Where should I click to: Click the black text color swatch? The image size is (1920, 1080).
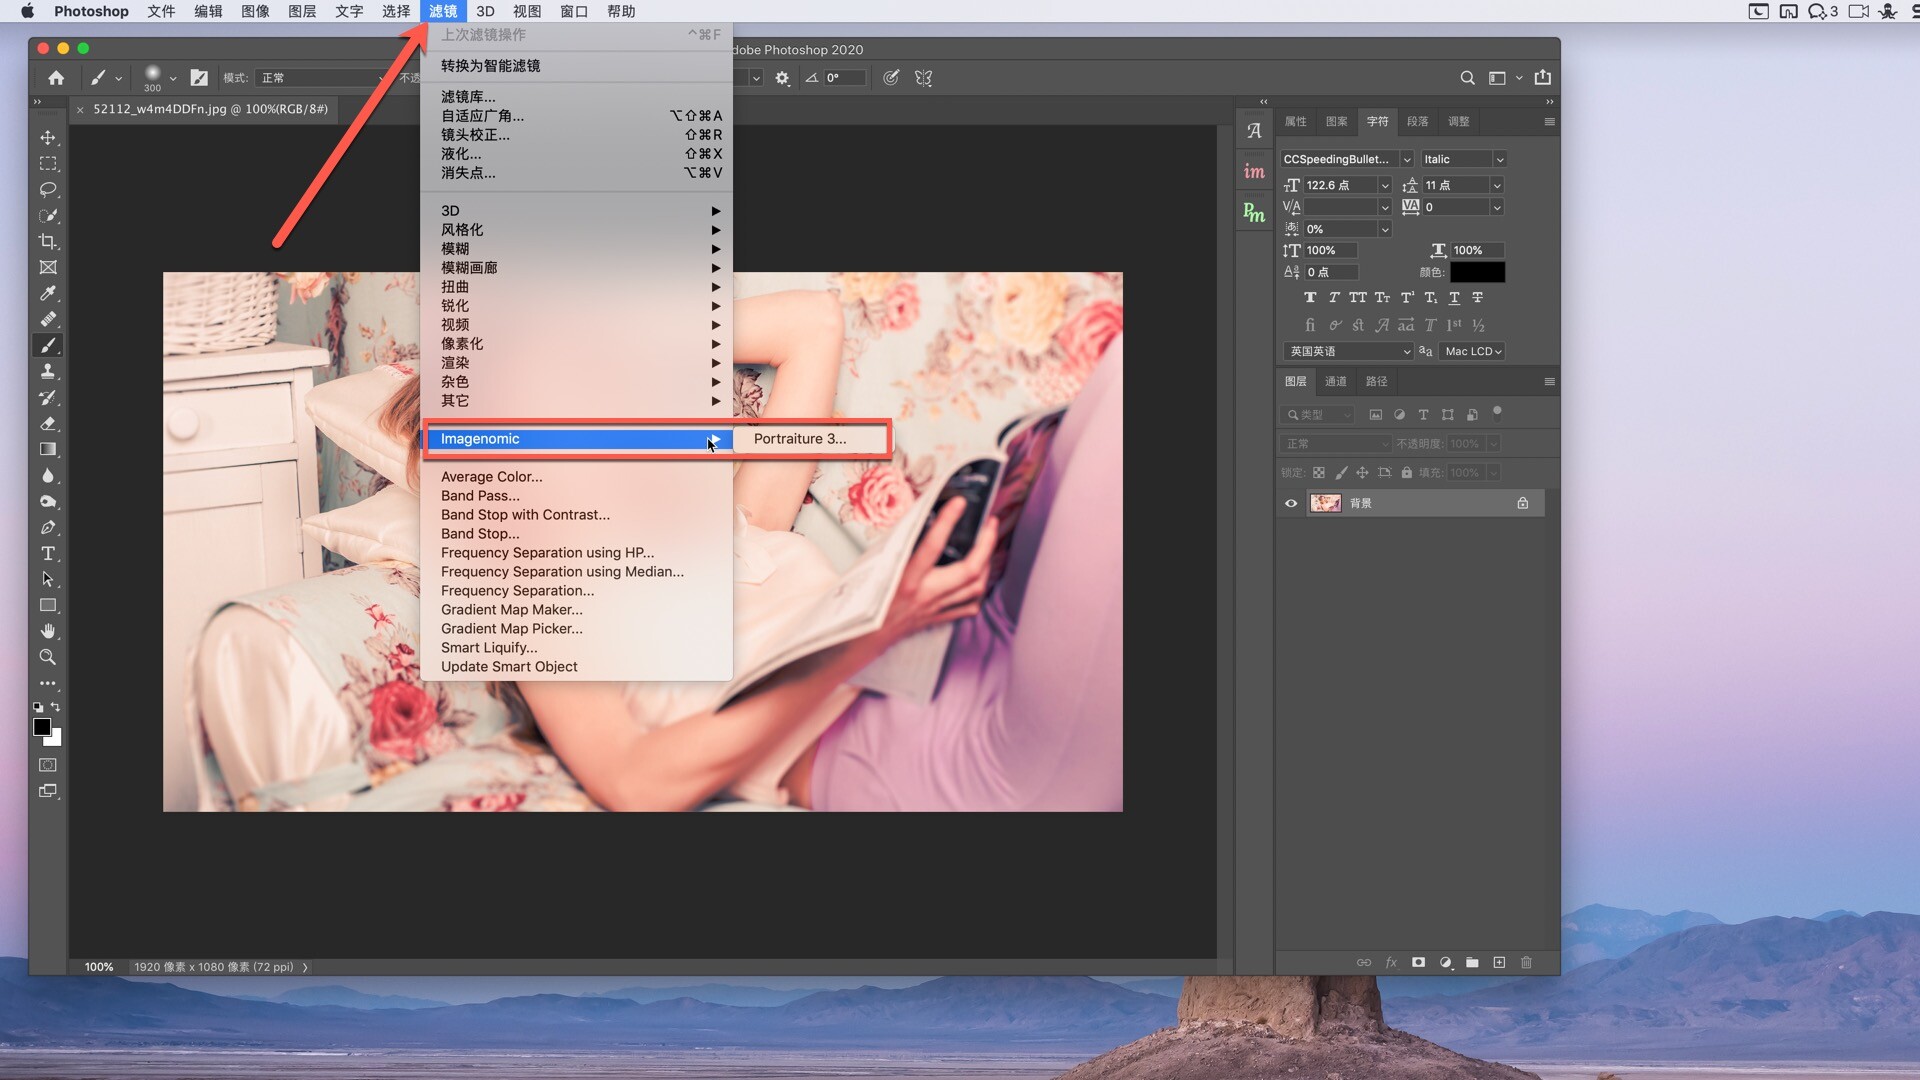[x=1477, y=272]
